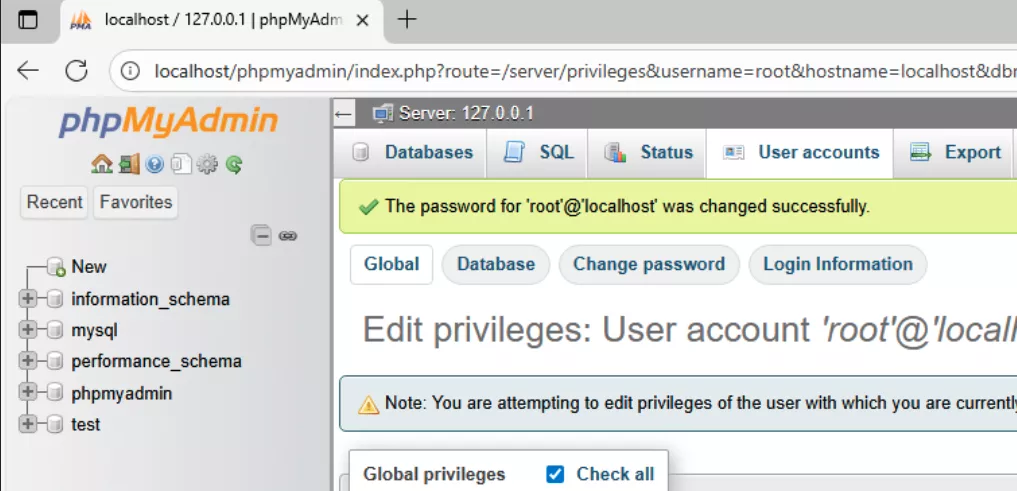Reload the navigation panel with the green arrow icon

tap(234, 164)
